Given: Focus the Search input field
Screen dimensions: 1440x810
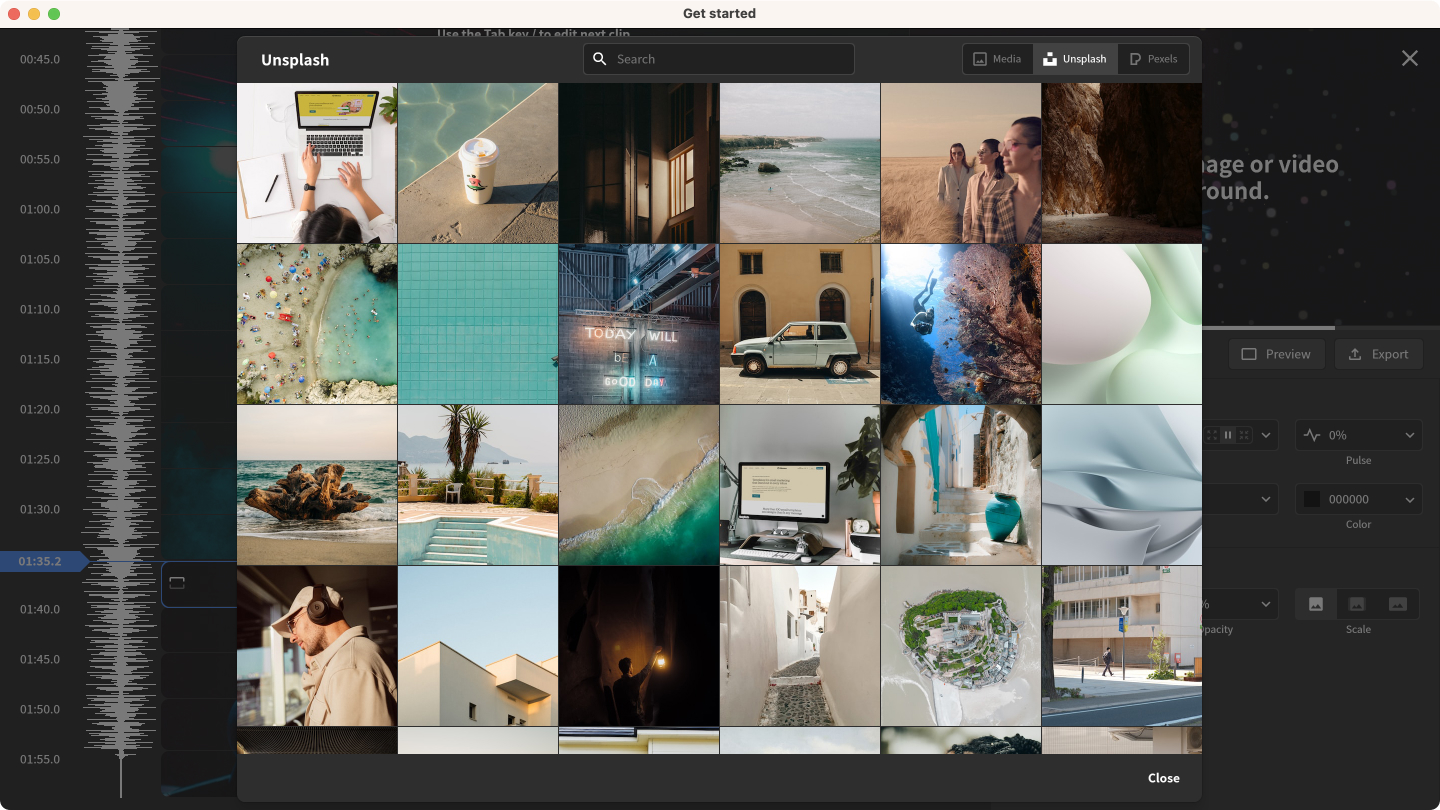Looking at the screenshot, I should coord(719,59).
